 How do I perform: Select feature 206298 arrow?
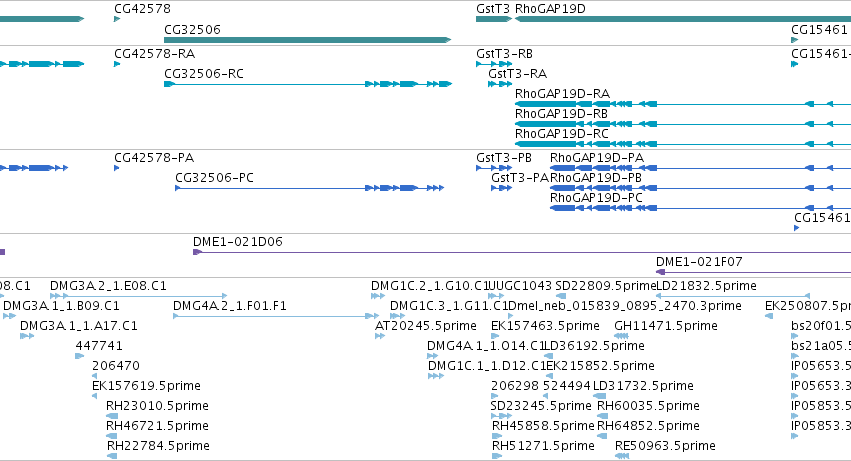tap(494, 396)
